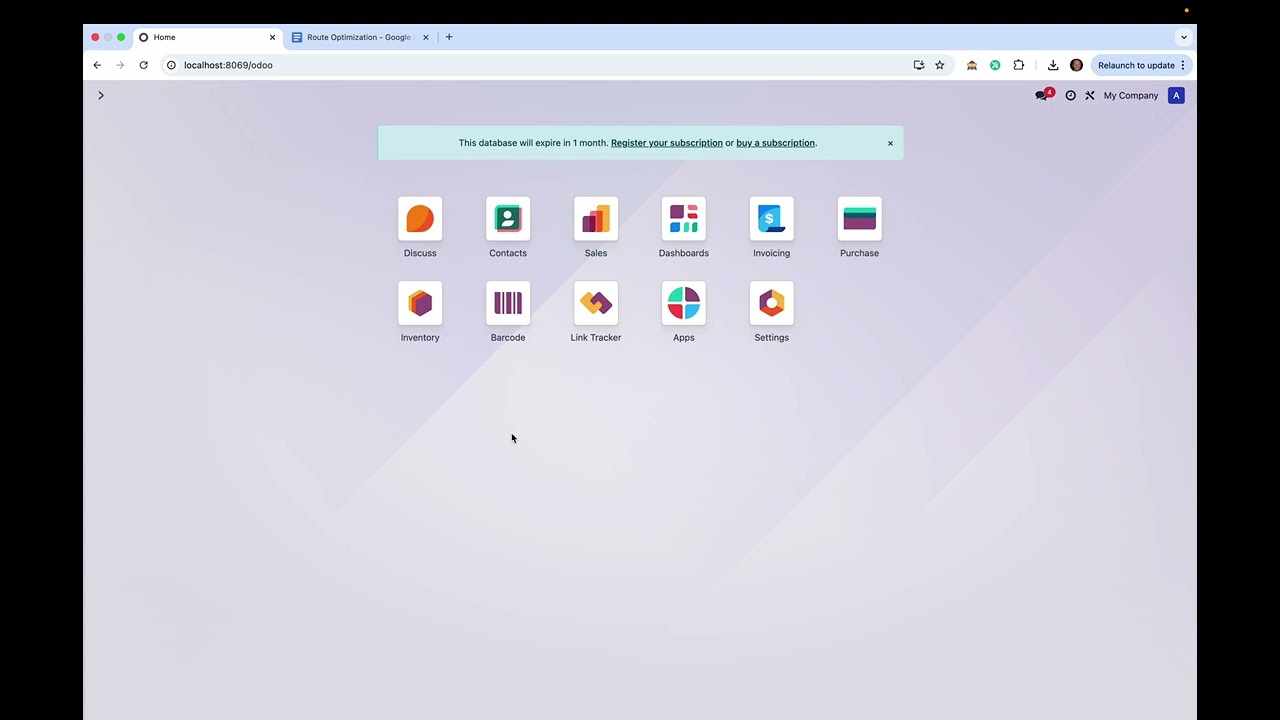Screen dimensions: 1280x720
Task: Open the Invoicing app
Action: tap(772, 219)
